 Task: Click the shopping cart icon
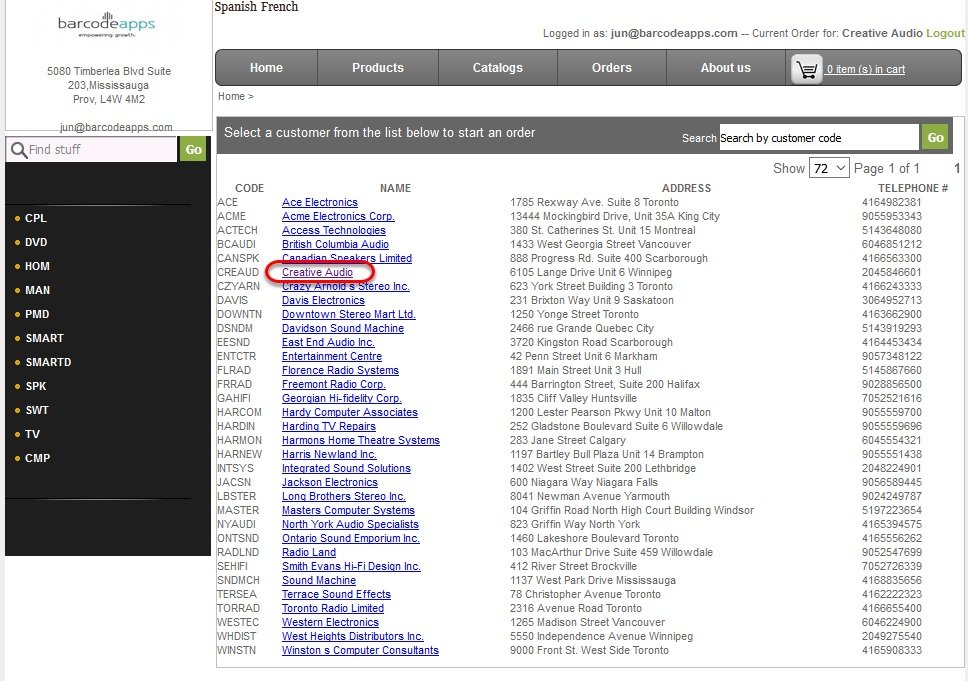[806, 69]
